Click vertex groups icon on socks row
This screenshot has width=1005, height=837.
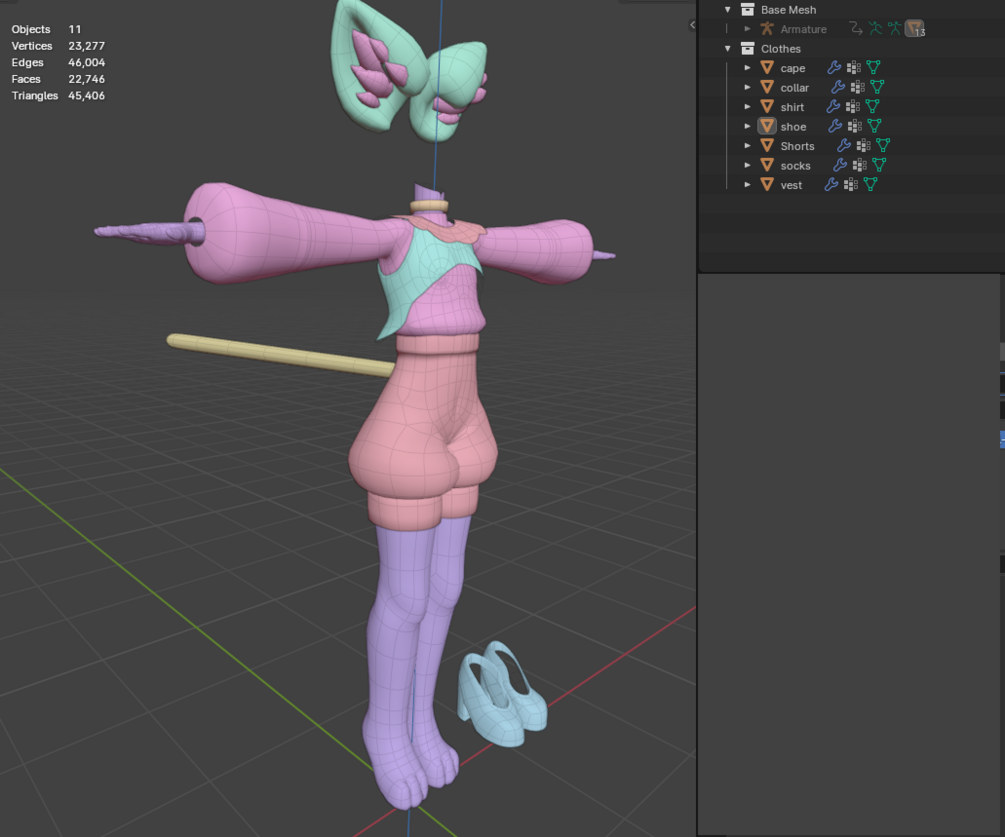[x=860, y=165]
